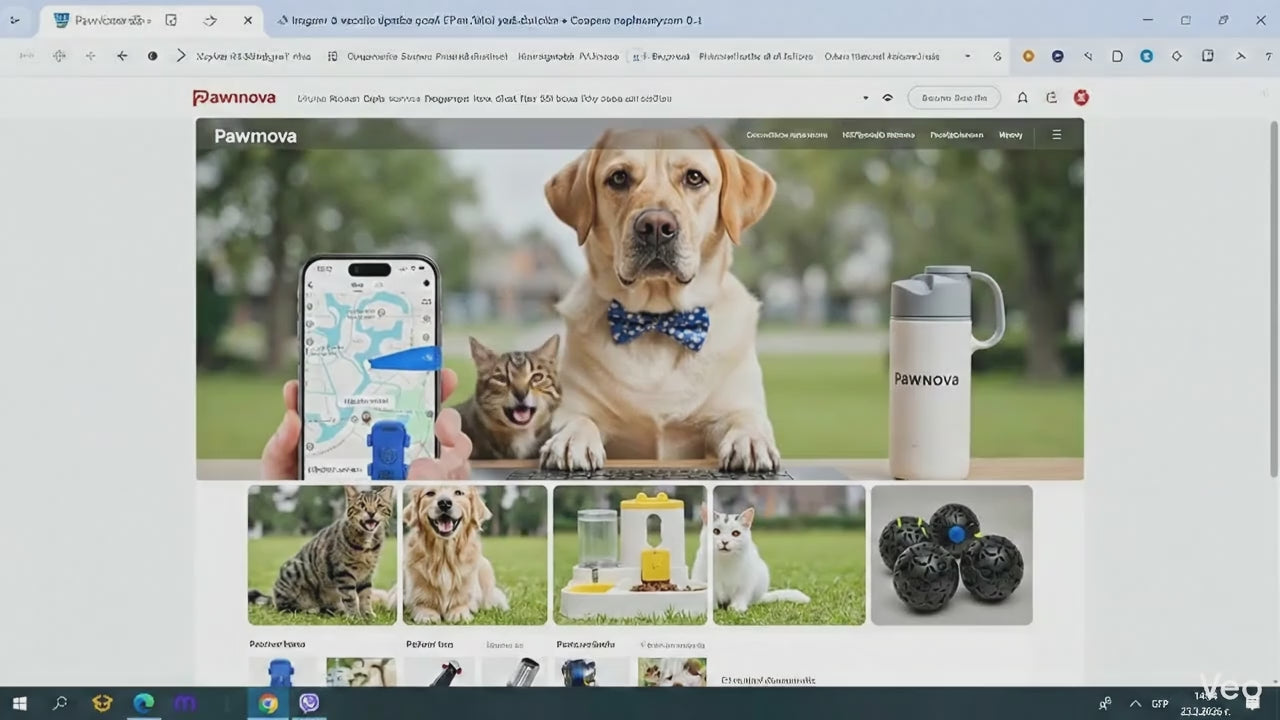
Task: Switch to Google Chrome in the taskbar
Action: [268, 703]
